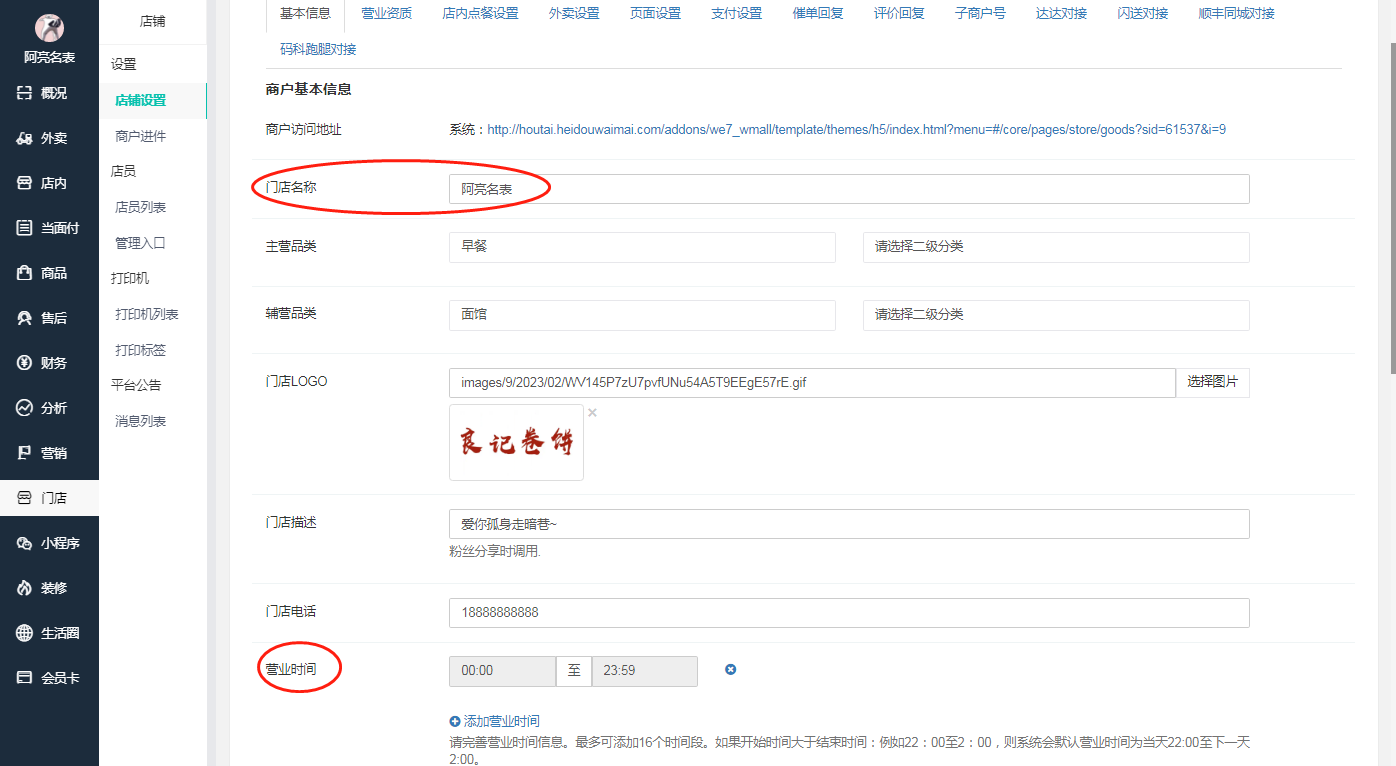Click the 选择图片 button
Viewport: 1396px width, 766px height.
tap(1213, 383)
